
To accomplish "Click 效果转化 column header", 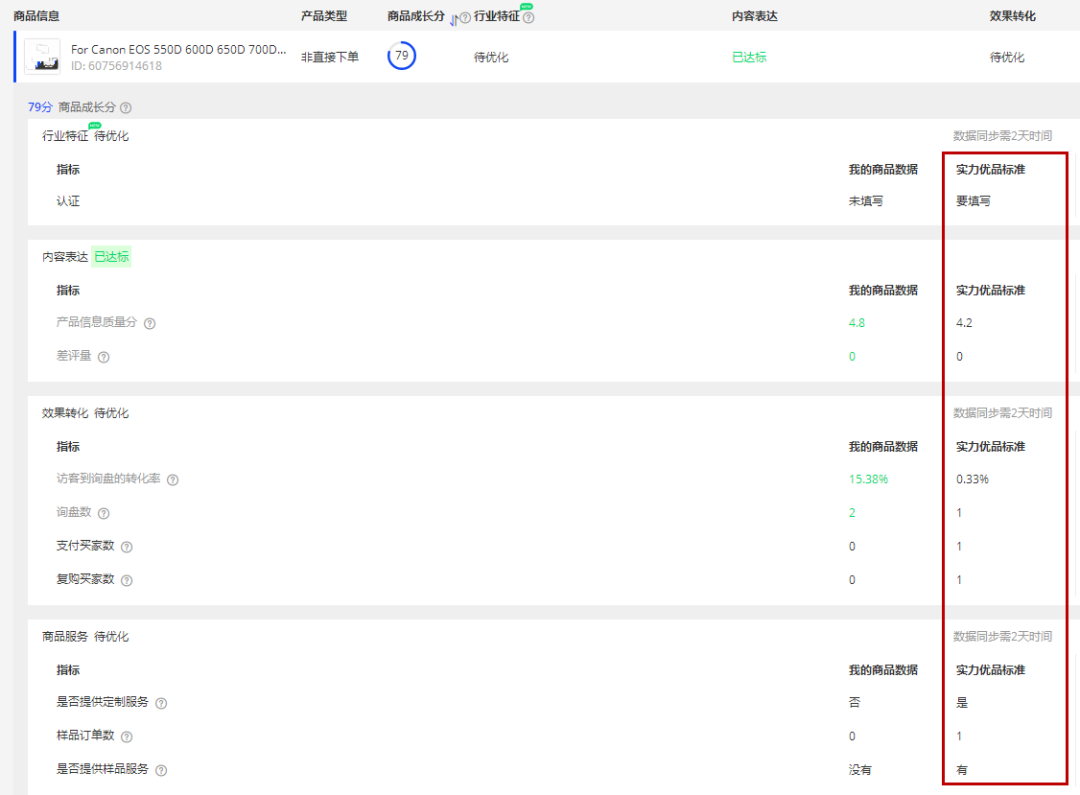I will tap(1012, 16).
